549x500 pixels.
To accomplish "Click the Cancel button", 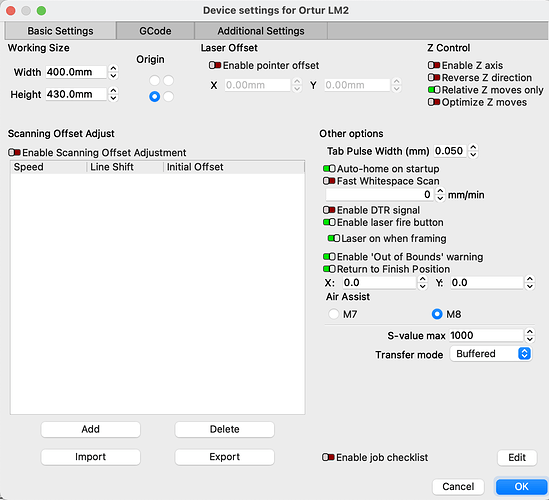I will 458,487.
